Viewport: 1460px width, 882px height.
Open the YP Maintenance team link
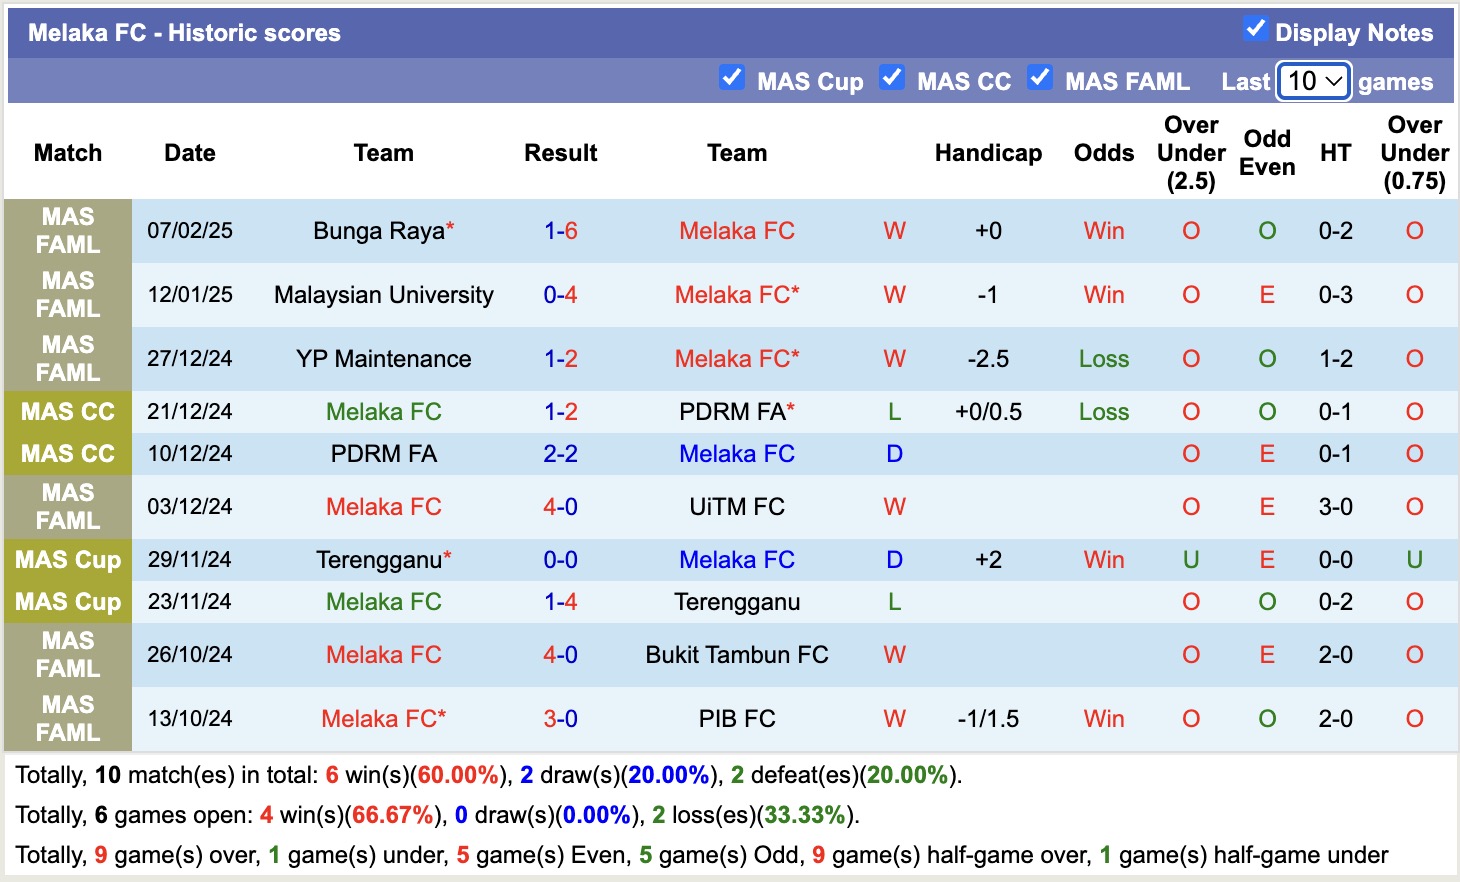click(384, 359)
